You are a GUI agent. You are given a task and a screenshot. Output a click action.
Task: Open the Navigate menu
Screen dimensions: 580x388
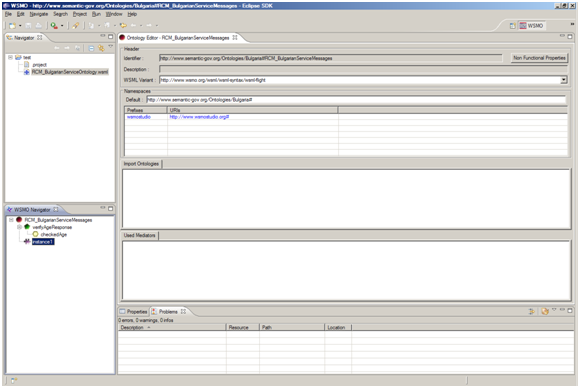pyautogui.click(x=39, y=14)
